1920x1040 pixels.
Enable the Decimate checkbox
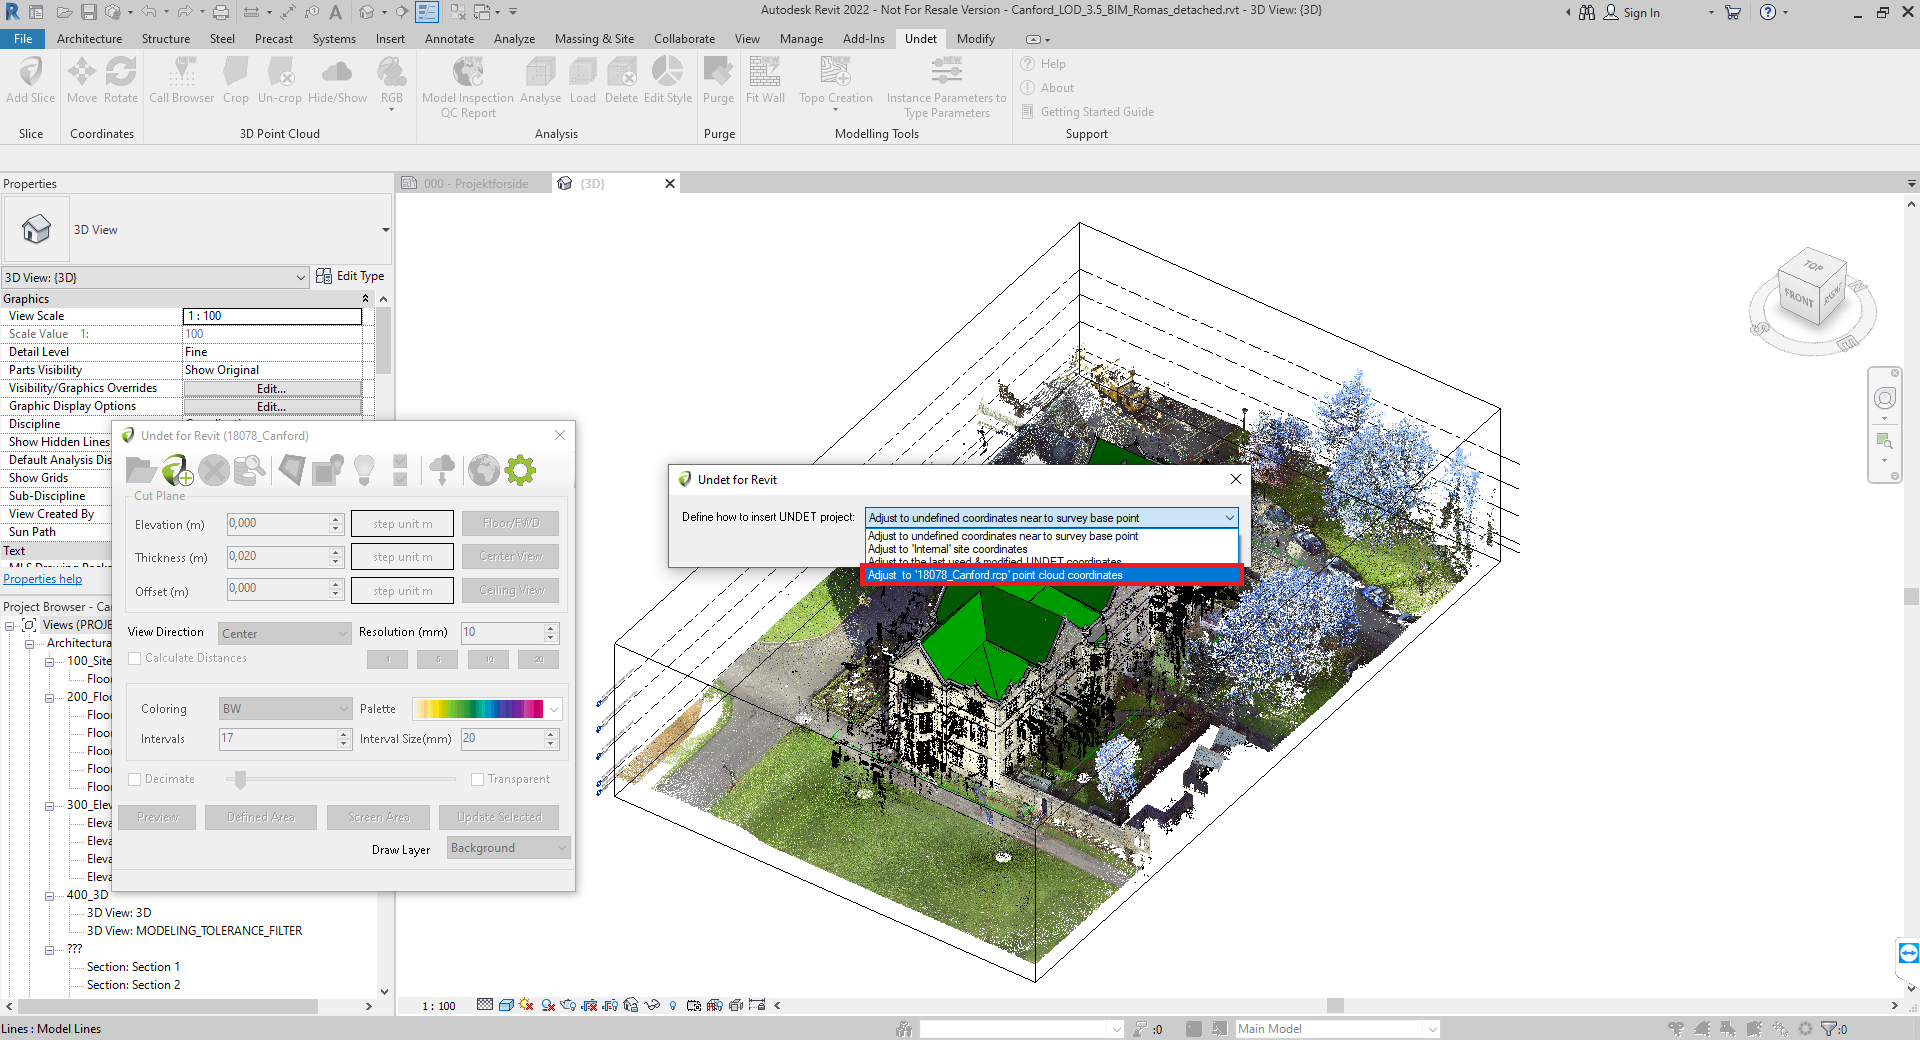pyautogui.click(x=134, y=778)
